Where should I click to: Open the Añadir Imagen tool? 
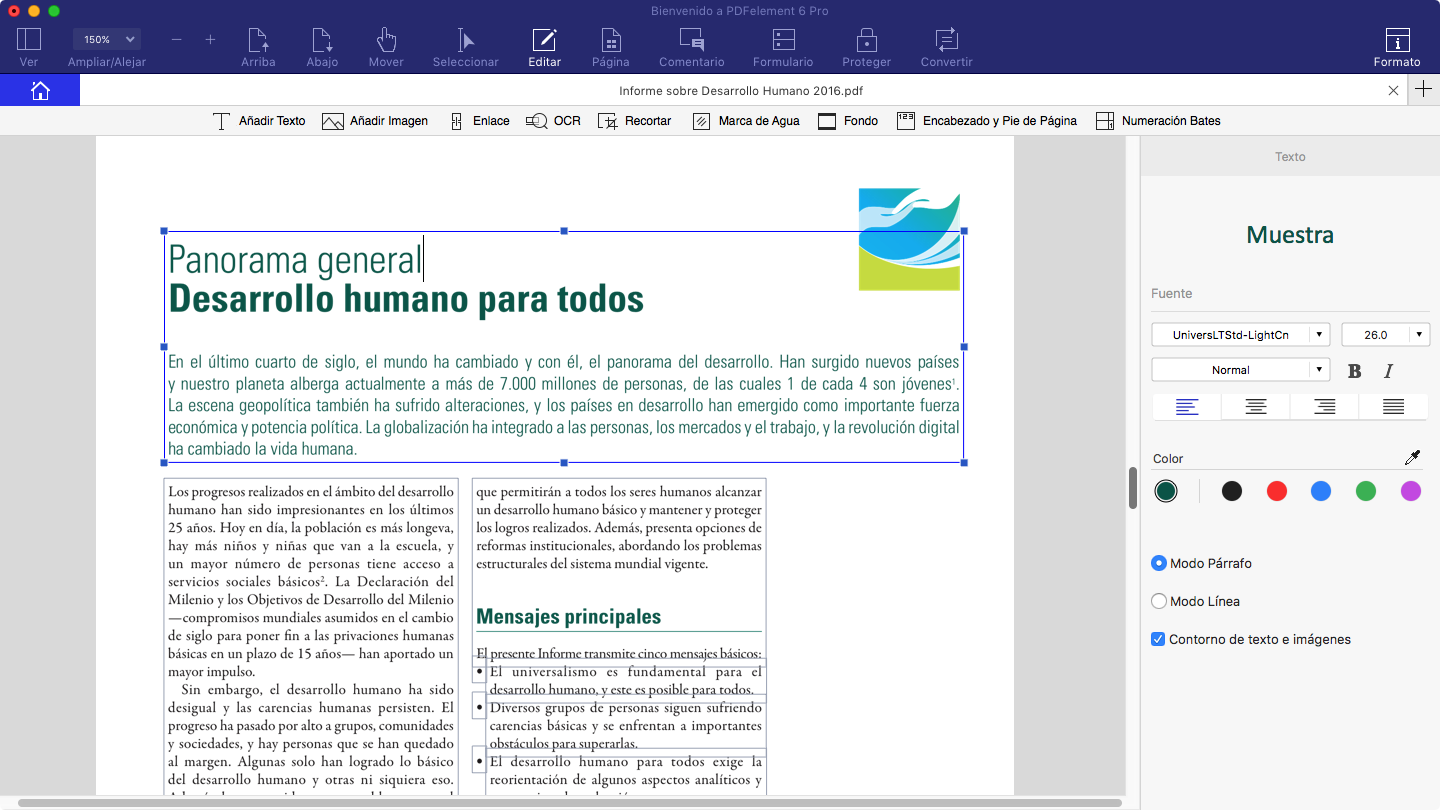pyautogui.click(x=375, y=120)
